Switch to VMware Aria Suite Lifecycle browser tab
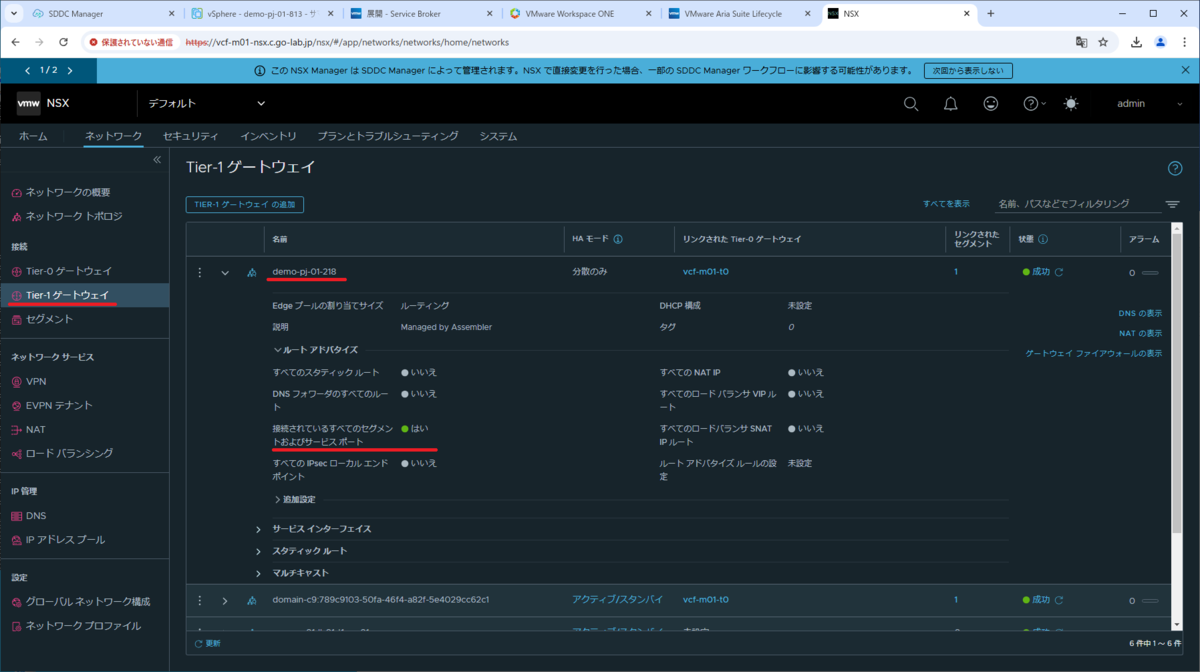This screenshot has width=1200, height=672. 742,14
